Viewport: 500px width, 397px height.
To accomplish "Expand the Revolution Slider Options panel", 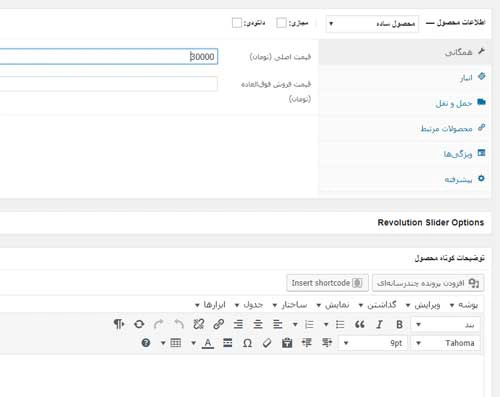I will pyautogui.click(x=245, y=223).
